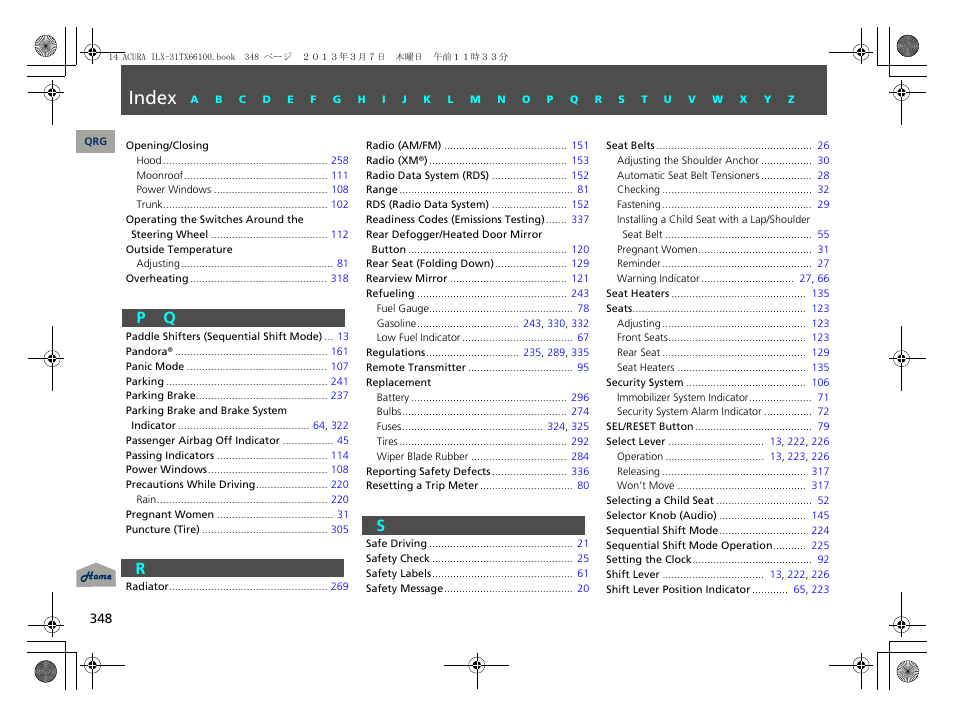This screenshot has width=954, height=718.
Task: Open page 151 for Radio (AM/FM)
Action: point(580,145)
